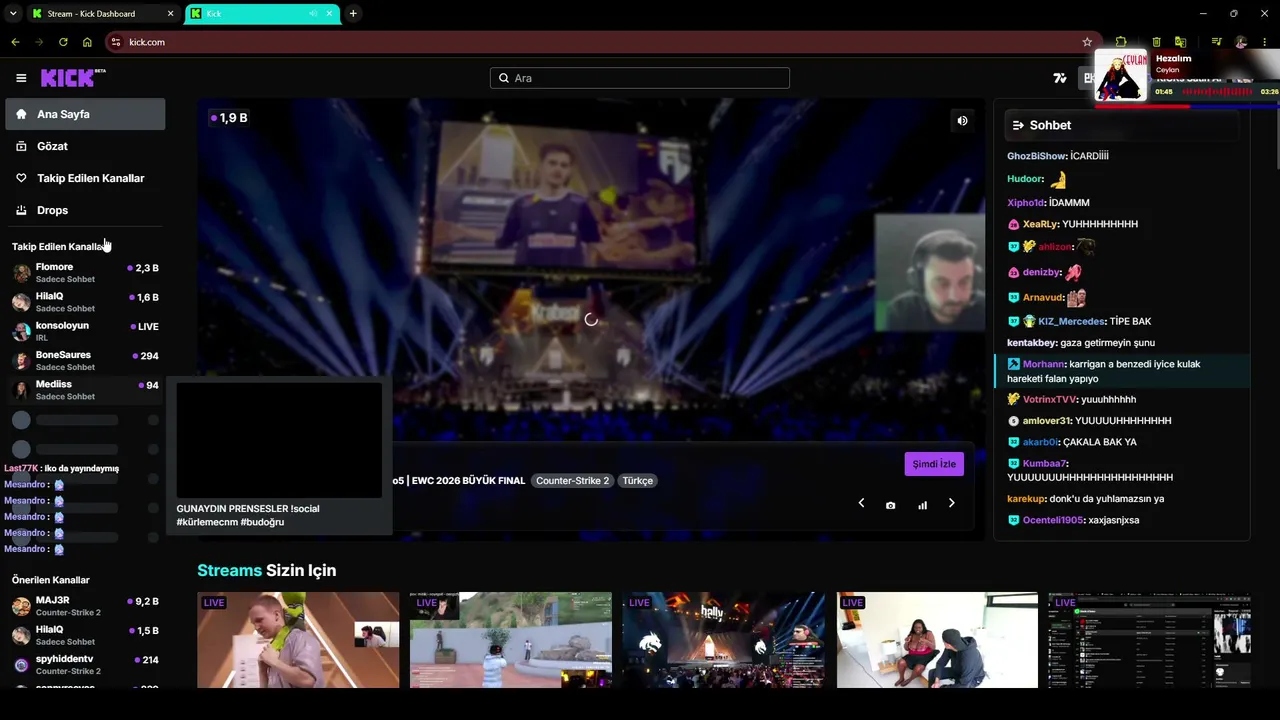Bookmark this page with the star

(x=1087, y=42)
